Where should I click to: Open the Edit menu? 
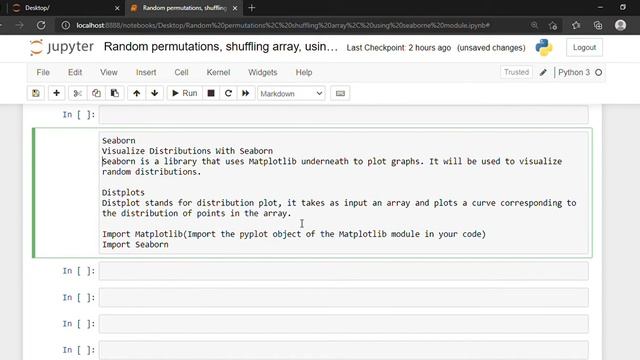(75, 72)
